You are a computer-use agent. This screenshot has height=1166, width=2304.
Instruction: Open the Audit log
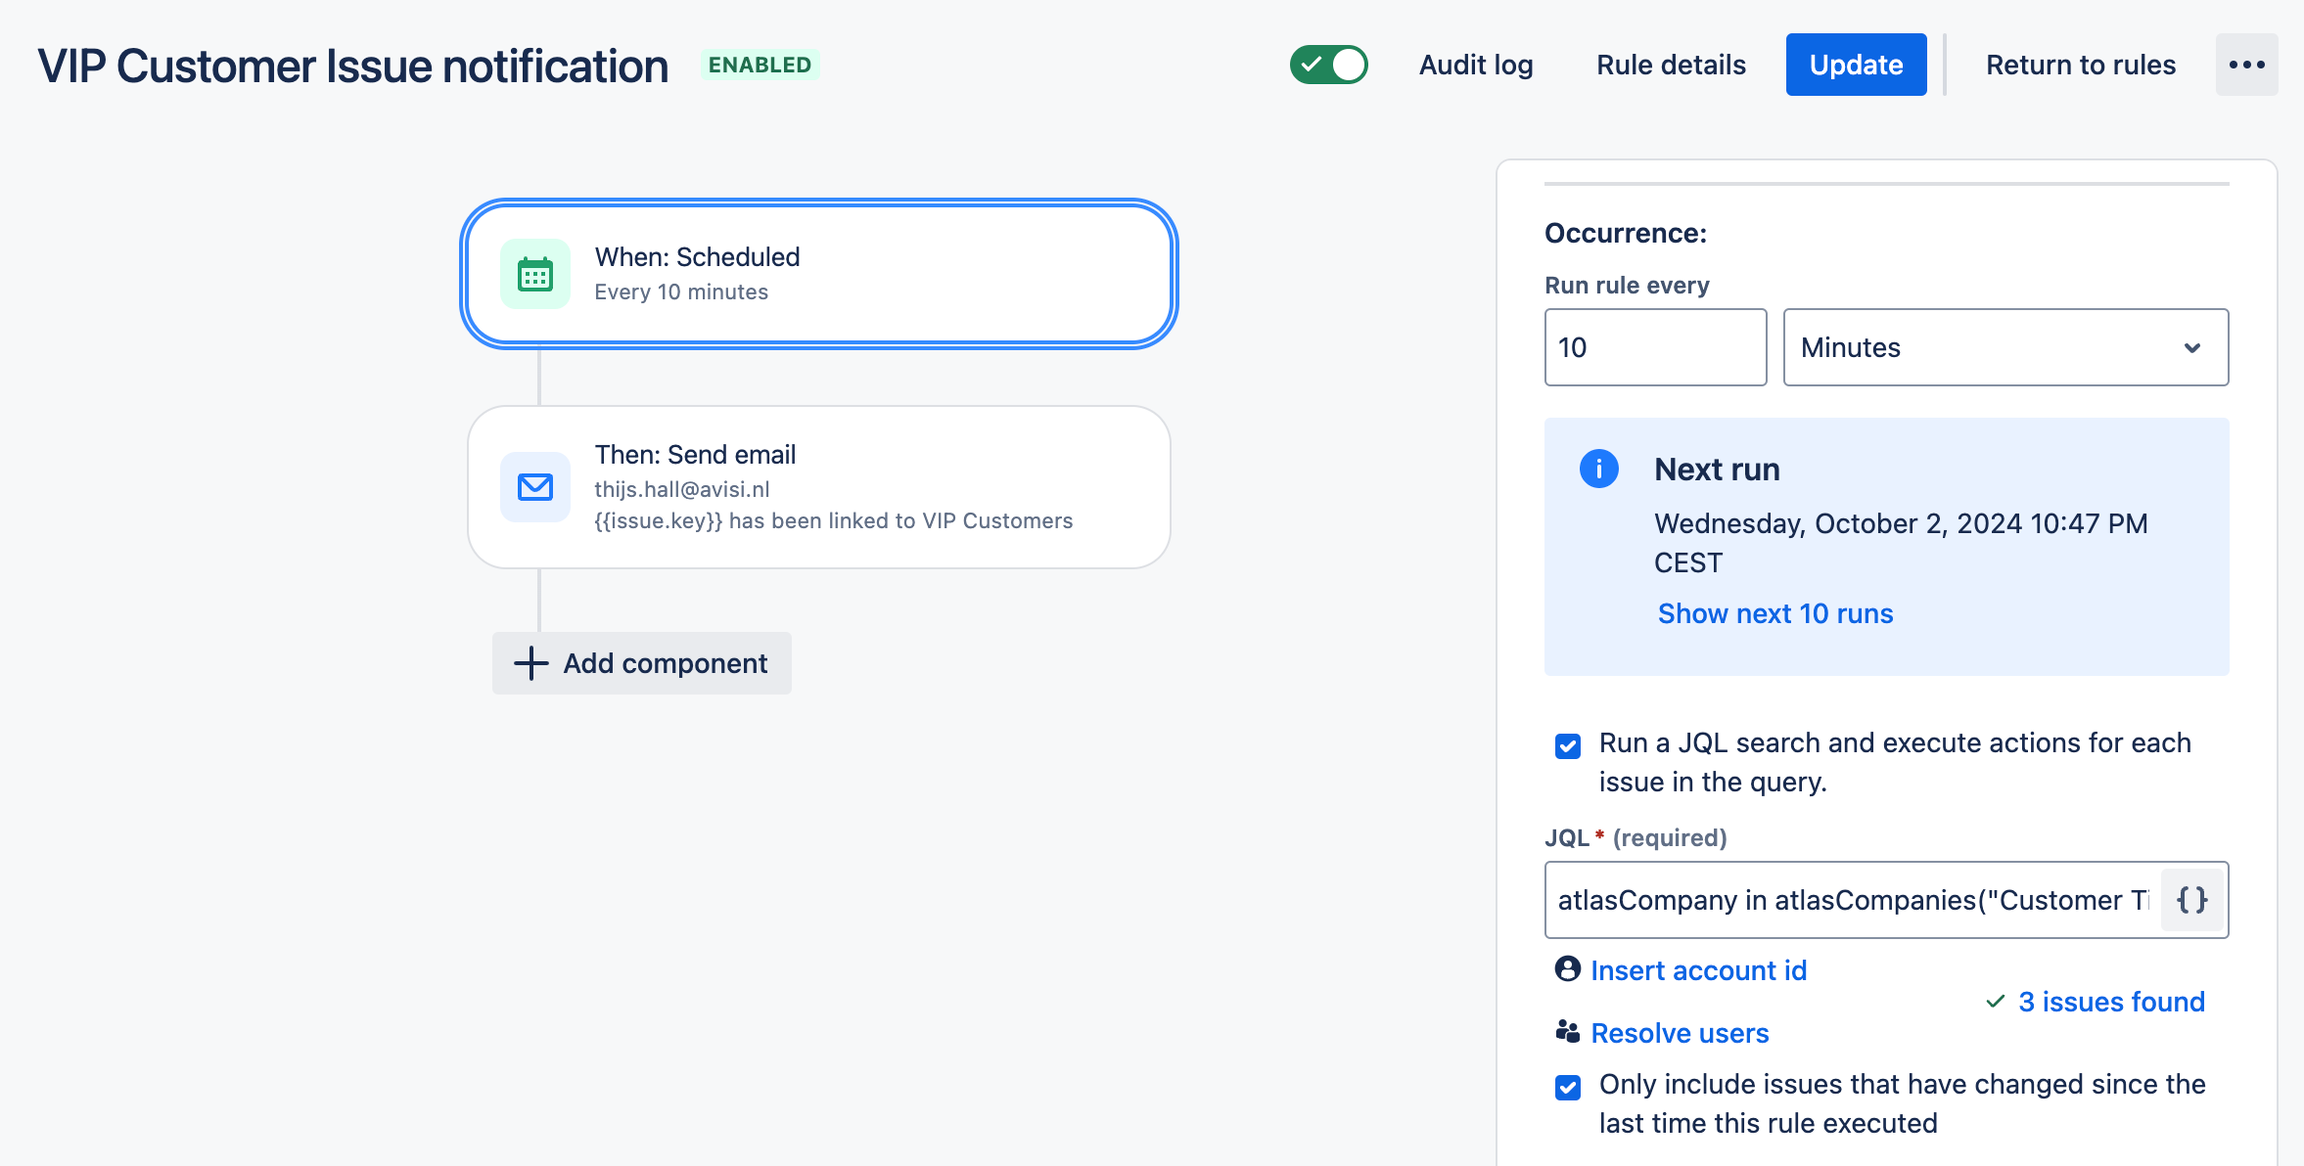1475,64
